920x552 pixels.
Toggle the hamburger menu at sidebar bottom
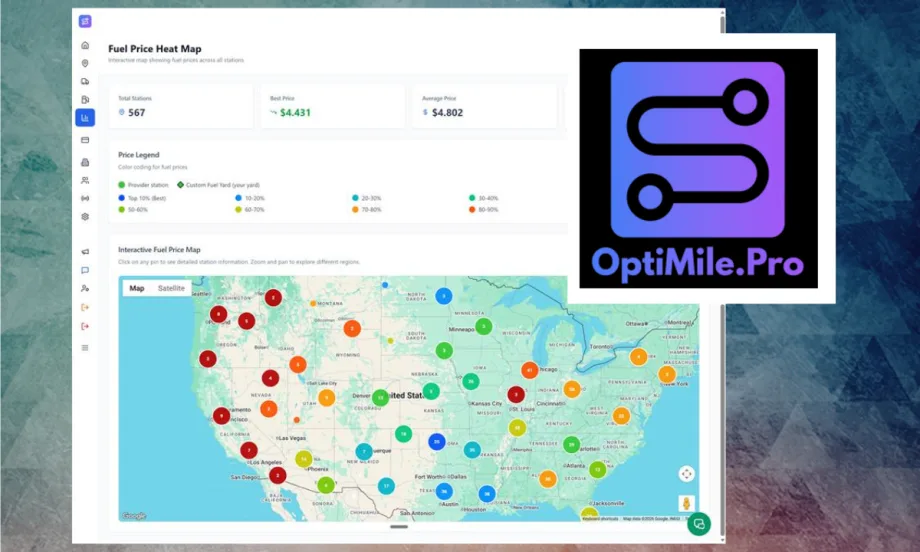click(x=85, y=348)
